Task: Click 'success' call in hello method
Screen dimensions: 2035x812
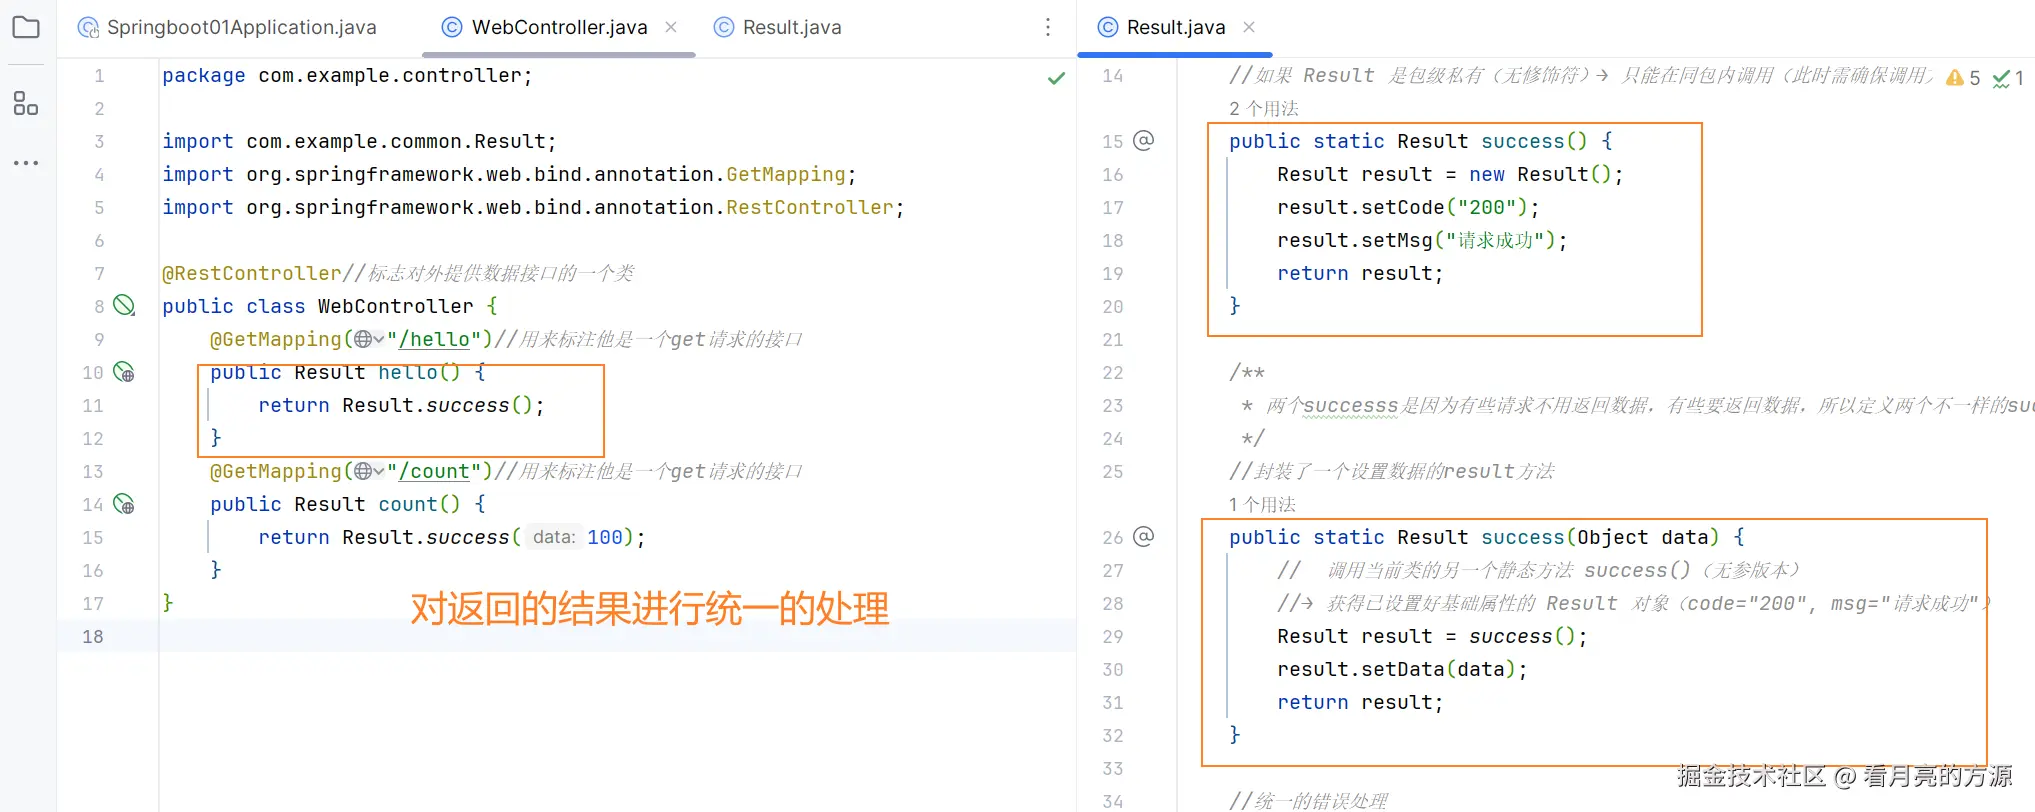Action: (468, 405)
